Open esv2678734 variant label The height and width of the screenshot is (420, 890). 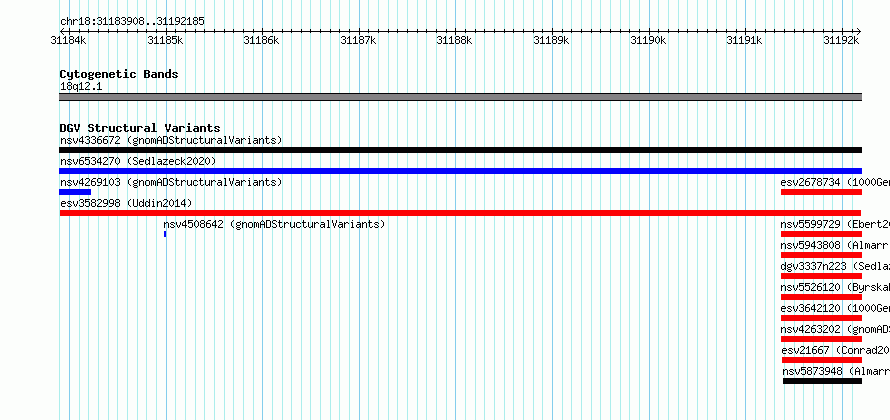click(x=835, y=182)
